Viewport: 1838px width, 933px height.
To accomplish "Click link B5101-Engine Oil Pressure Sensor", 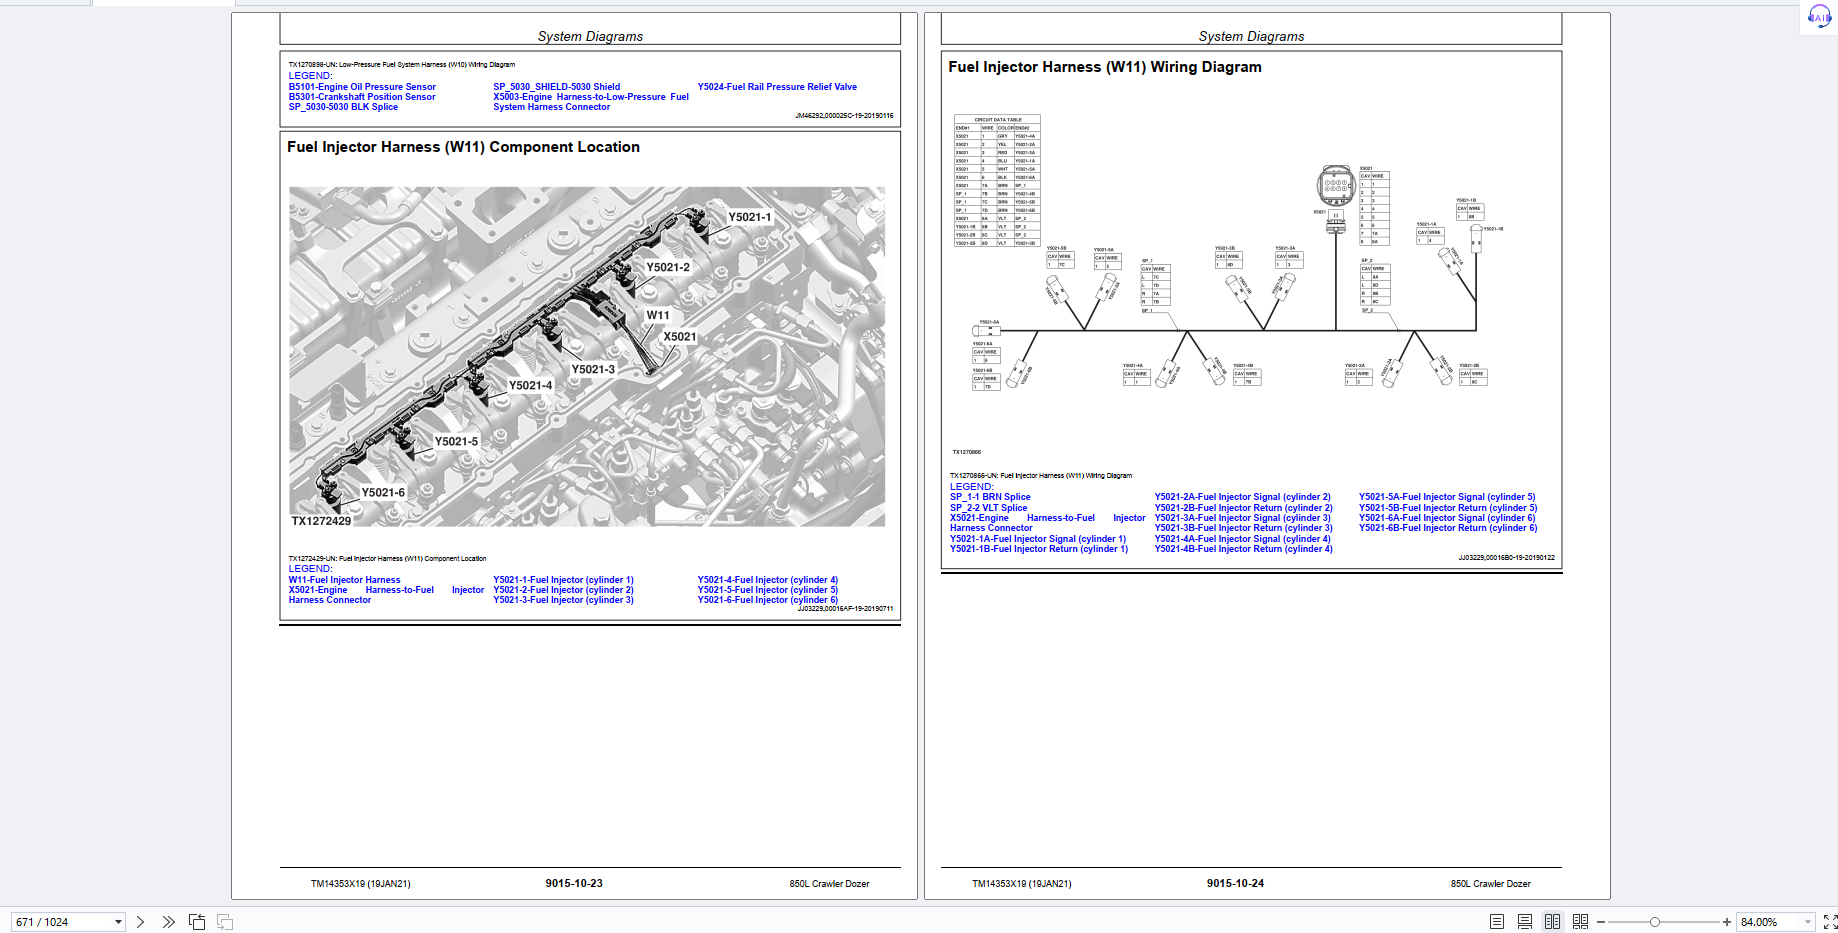I will [362, 87].
